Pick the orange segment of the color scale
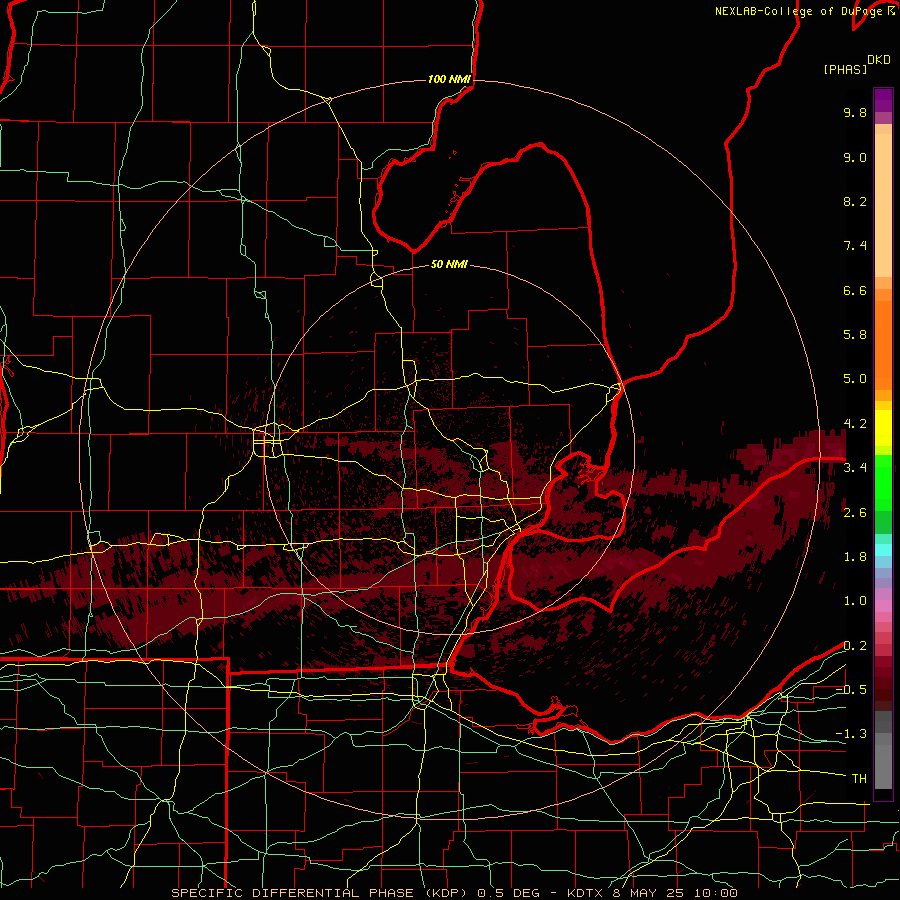 point(883,346)
